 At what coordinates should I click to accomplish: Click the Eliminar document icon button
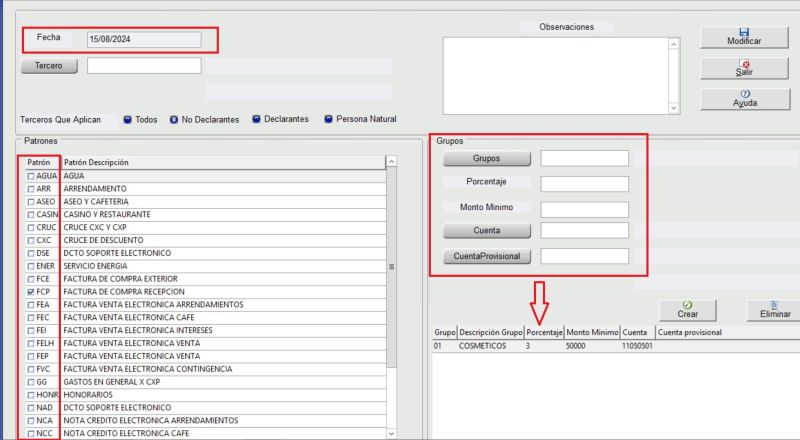coord(775,310)
